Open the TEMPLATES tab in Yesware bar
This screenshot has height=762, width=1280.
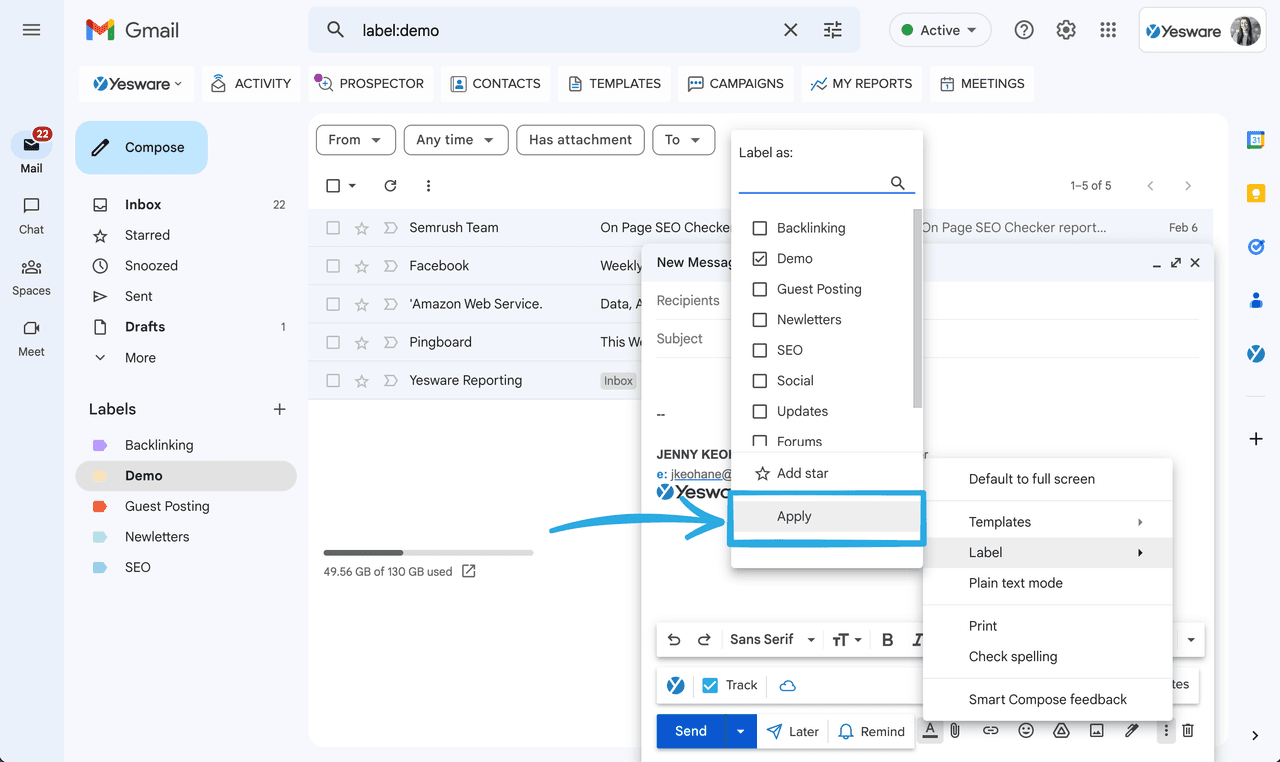tap(615, 84)
